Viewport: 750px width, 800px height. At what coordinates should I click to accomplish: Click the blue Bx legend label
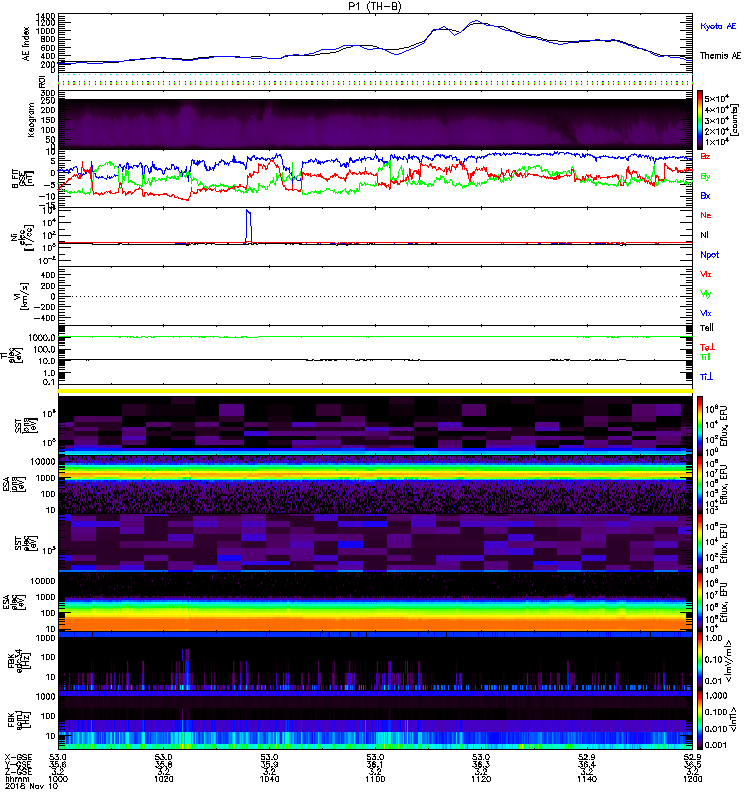[x=705, y=195]
